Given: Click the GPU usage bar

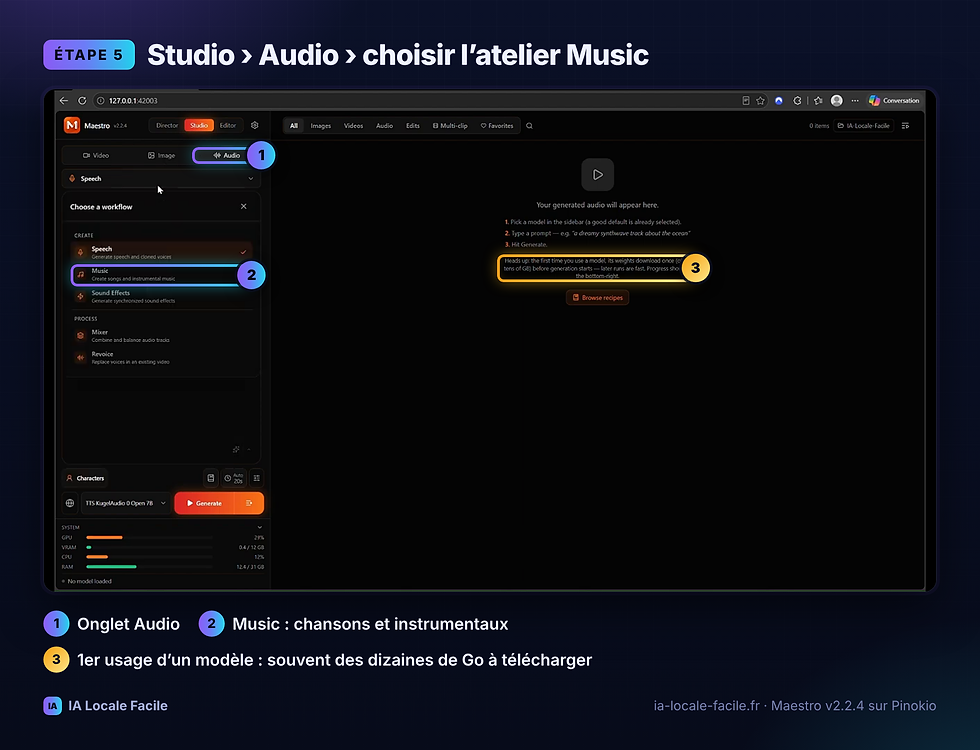Looking at the screenshot, I should (x=149, y=538).
